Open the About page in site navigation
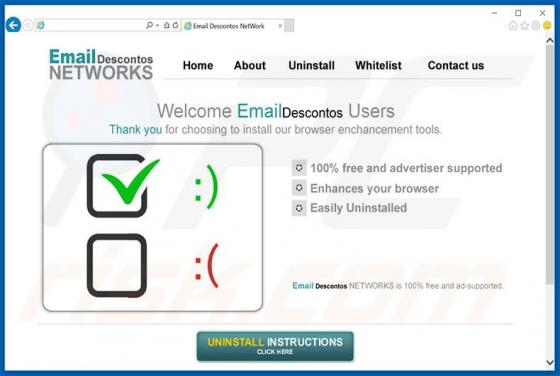This screenshot has height=376, width=560. 250,65
